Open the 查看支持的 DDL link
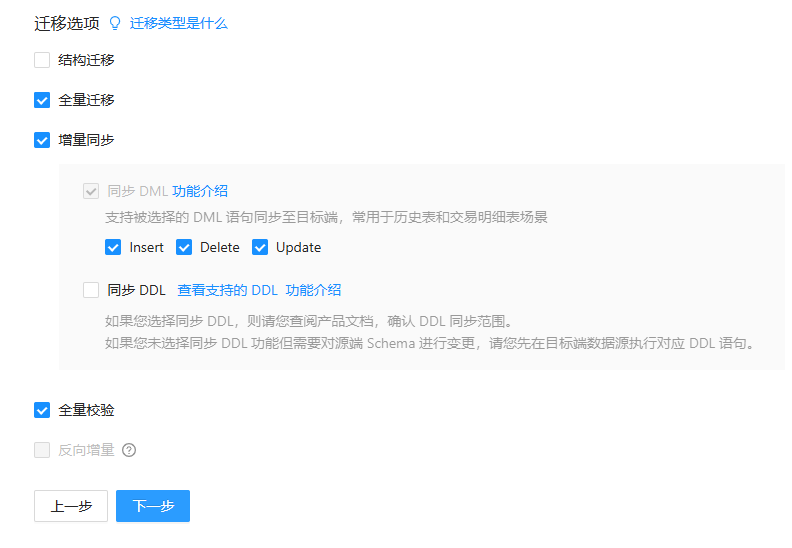The height and width of the screenshot is (548, 792). coord(228,290)
